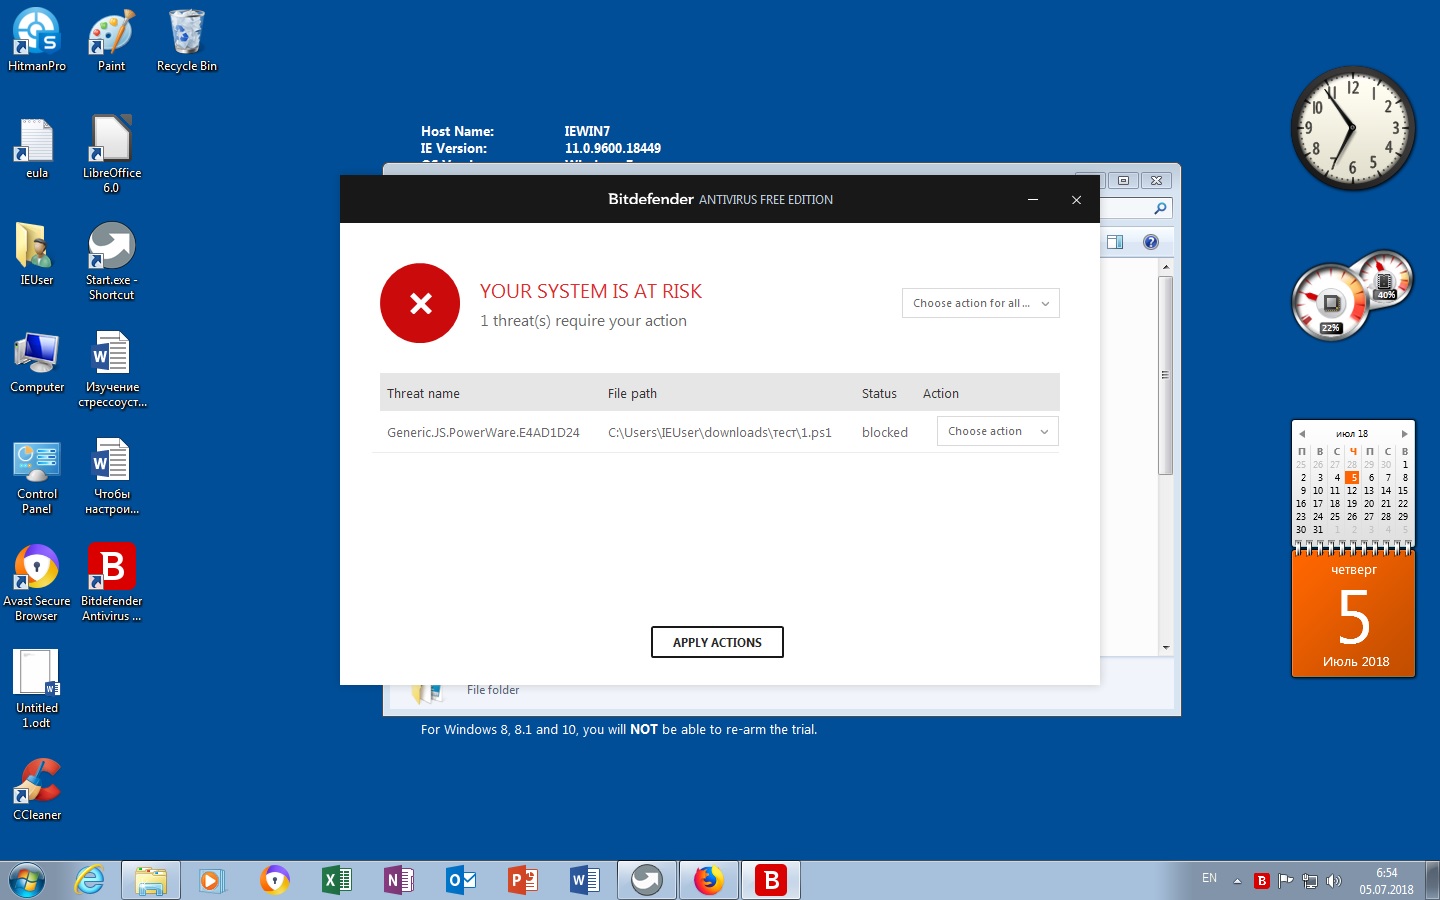Select the Word document named Изучение стрессоуст...

click(112, 369)
